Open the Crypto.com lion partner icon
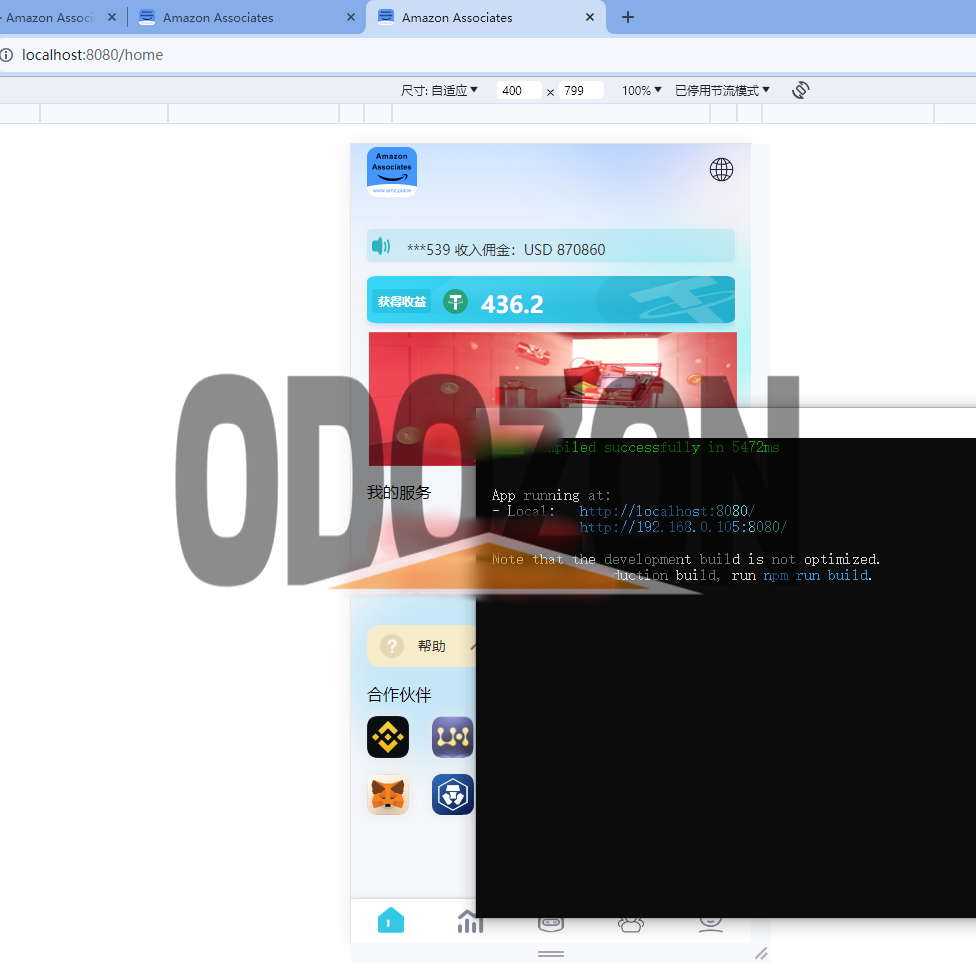This screenshot has width=976, height=971. pyautogui.click(x=453, y=795)
